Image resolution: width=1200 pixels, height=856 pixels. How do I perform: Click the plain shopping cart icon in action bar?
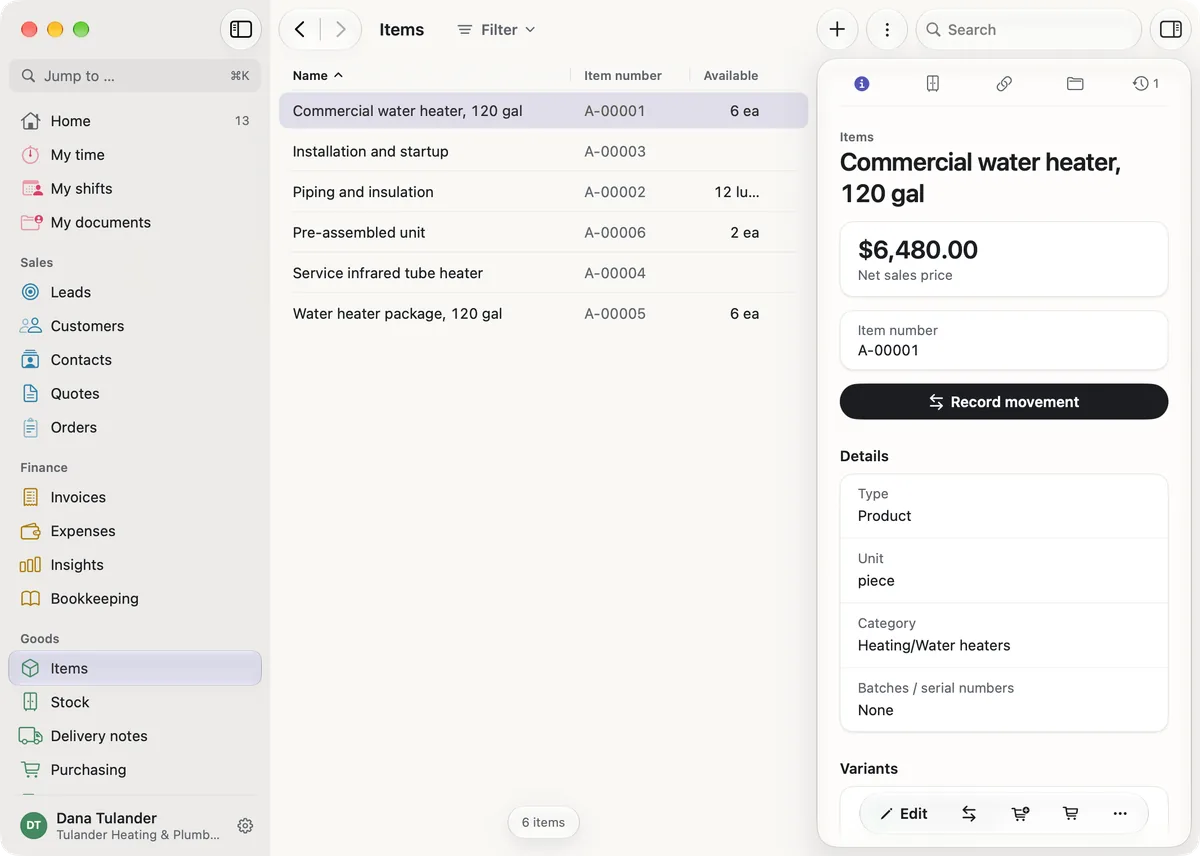[1070, 814]
